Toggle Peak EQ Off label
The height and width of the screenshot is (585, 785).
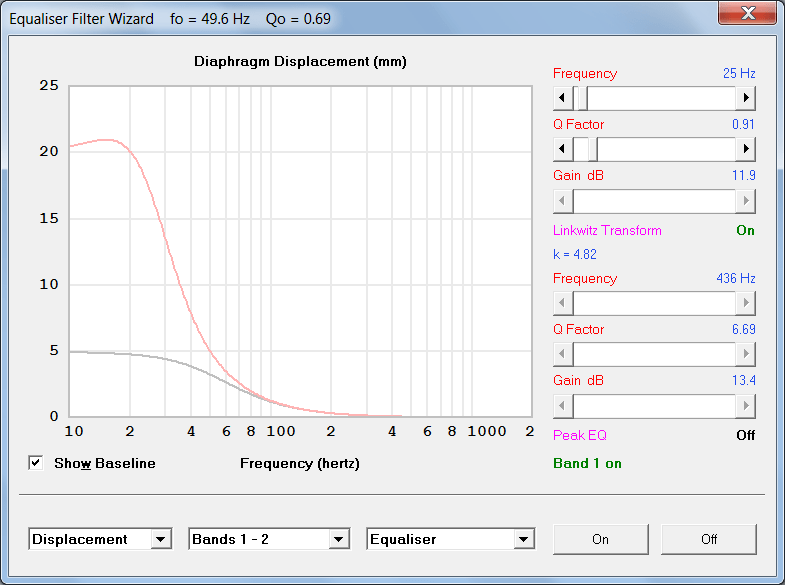click(x=745, y=435)
